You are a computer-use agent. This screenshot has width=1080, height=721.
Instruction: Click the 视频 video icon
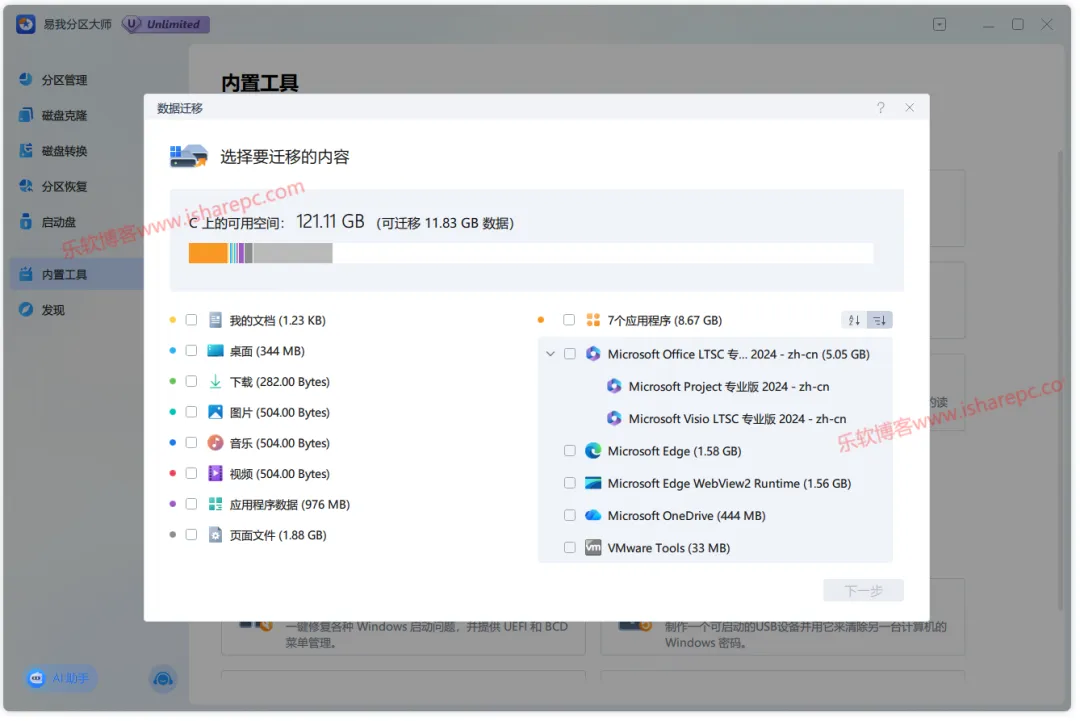[x=216, y=474]
